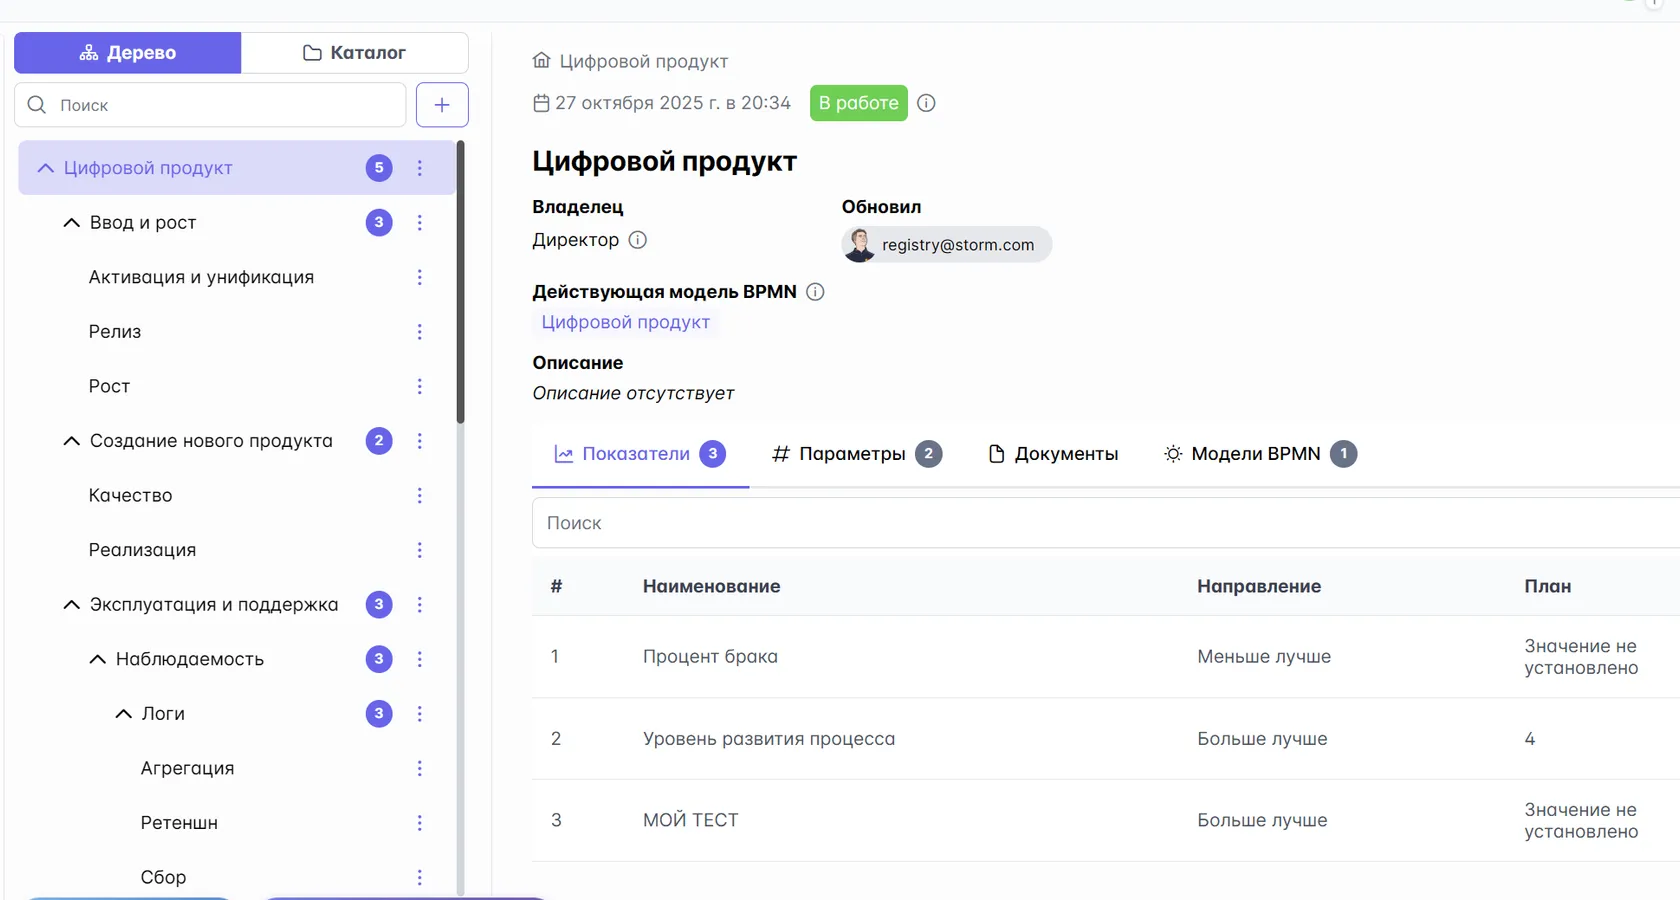1680x900 pixels.
Task: Select the Дерево view toggle
Action: (x=127, y=52)
